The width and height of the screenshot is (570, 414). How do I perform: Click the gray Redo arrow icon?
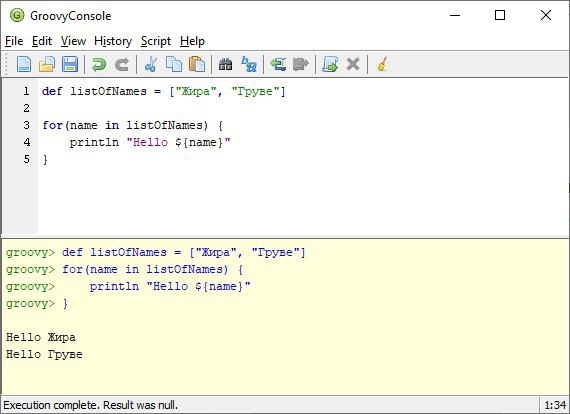pos(122,65)
